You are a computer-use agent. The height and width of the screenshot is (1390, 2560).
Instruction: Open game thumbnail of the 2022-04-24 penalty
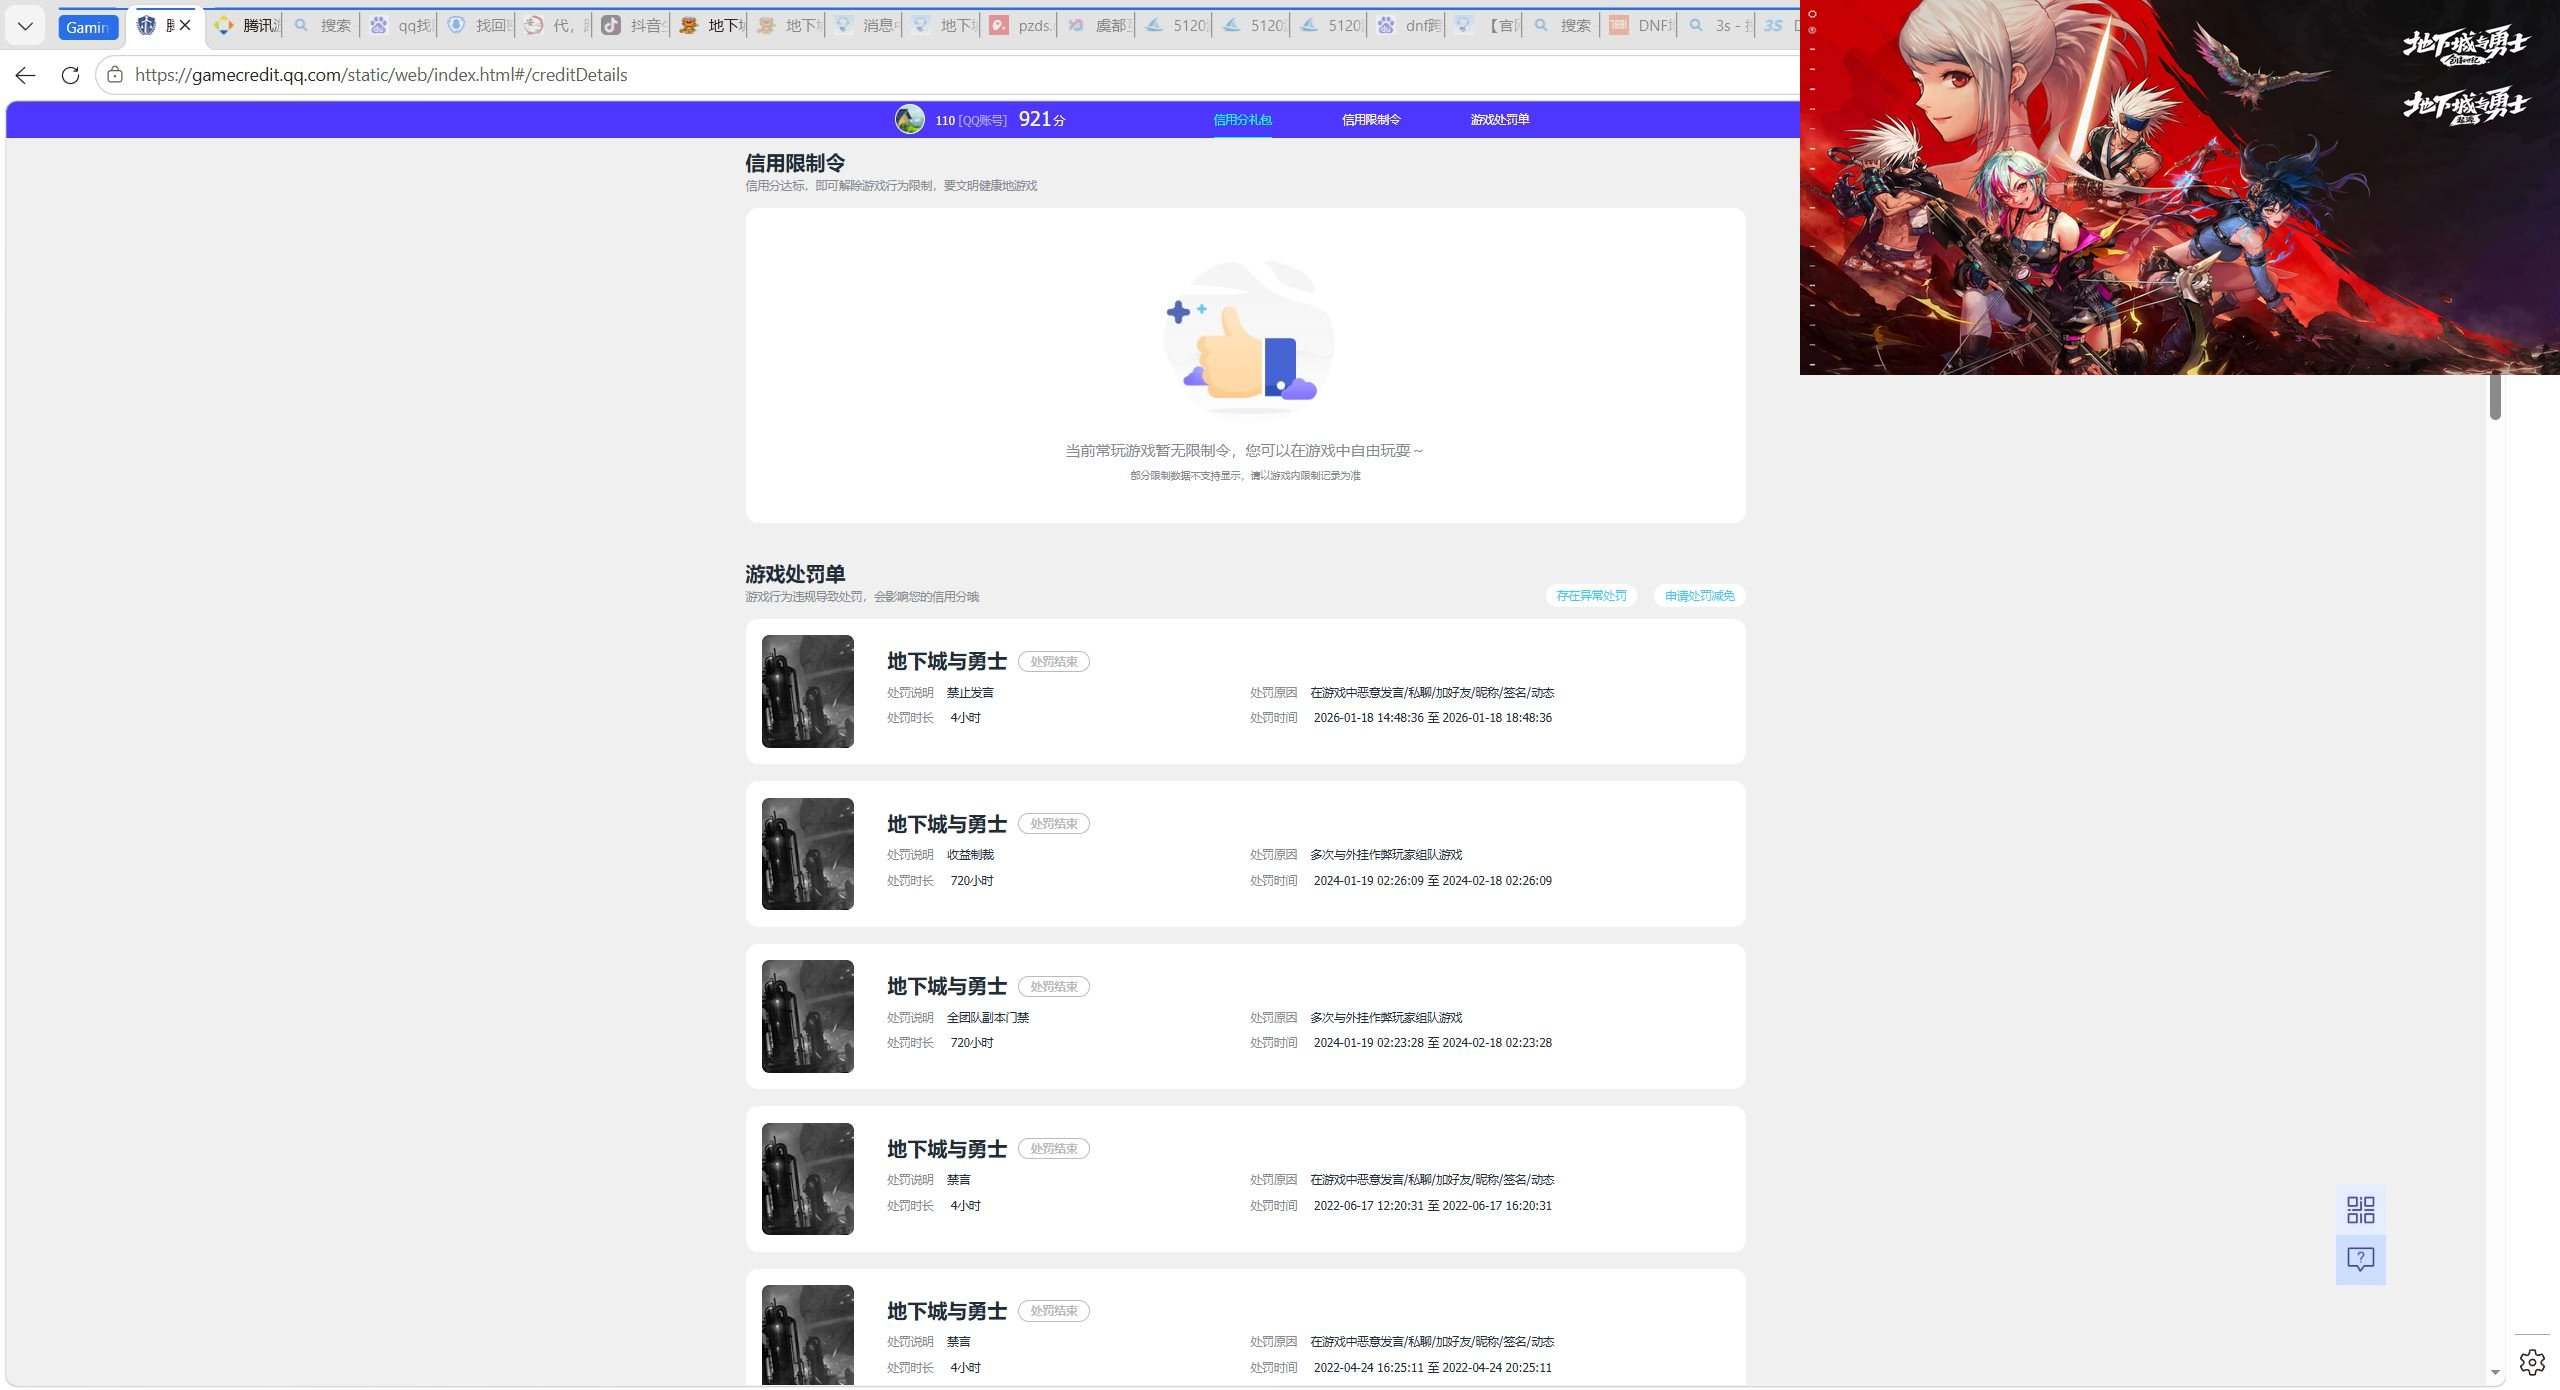tap(808, 1335)
